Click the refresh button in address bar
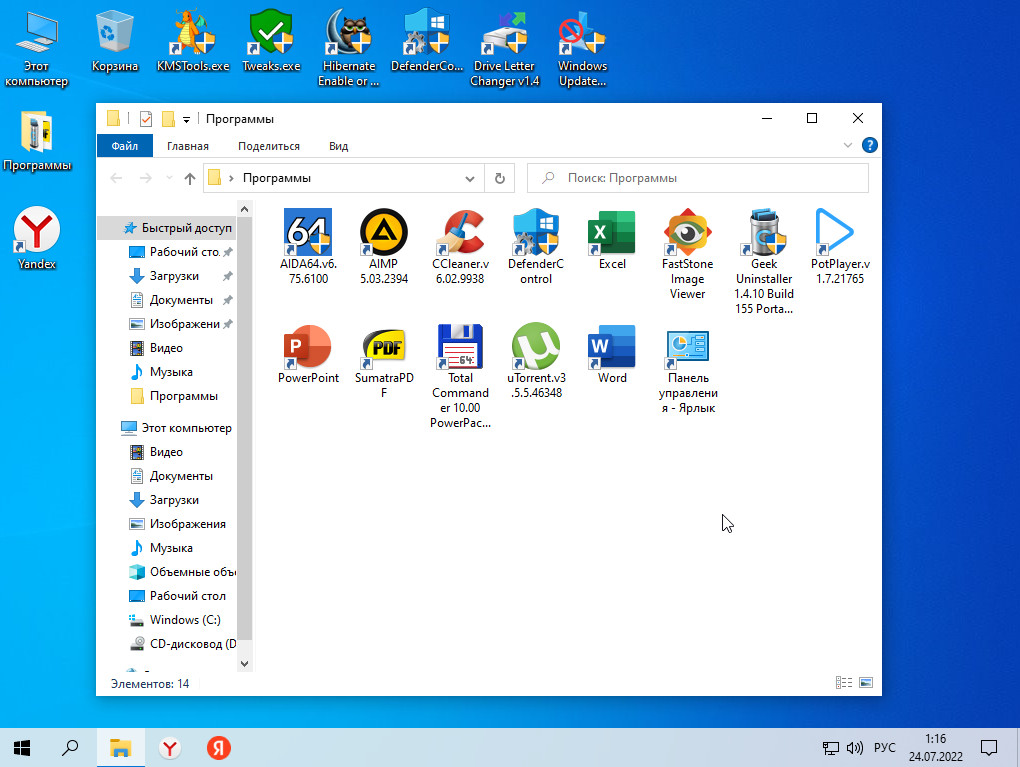This screenshot has width=1020, height=767. point(500,178)
